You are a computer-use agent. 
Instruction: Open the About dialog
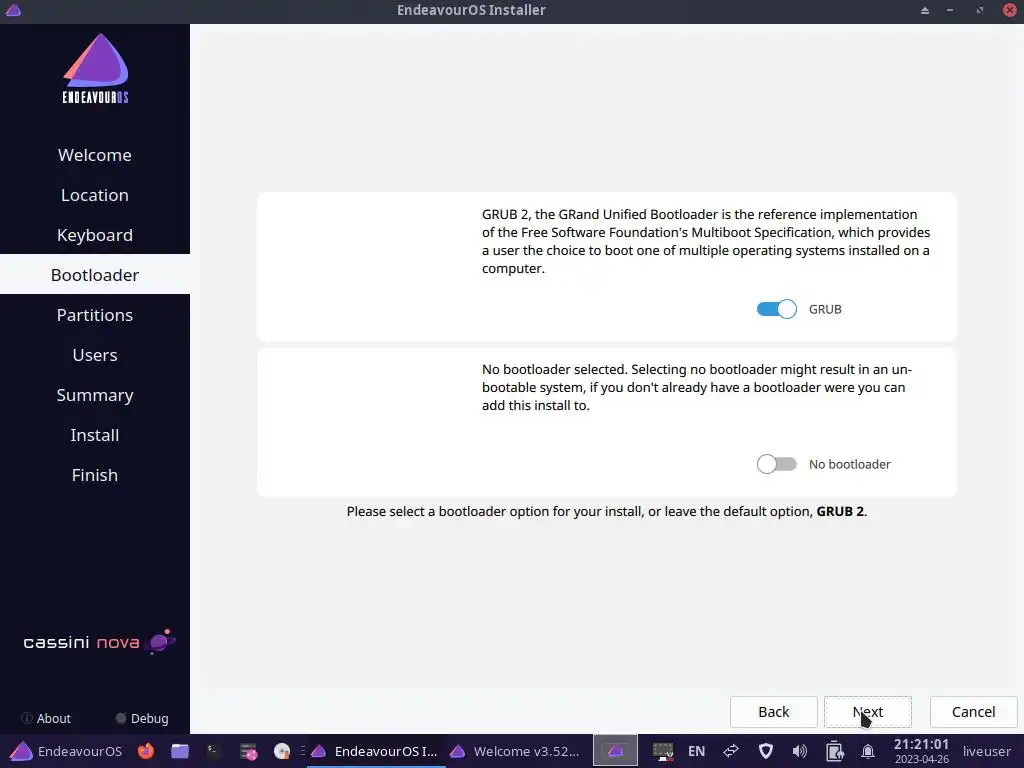(46, 718)
